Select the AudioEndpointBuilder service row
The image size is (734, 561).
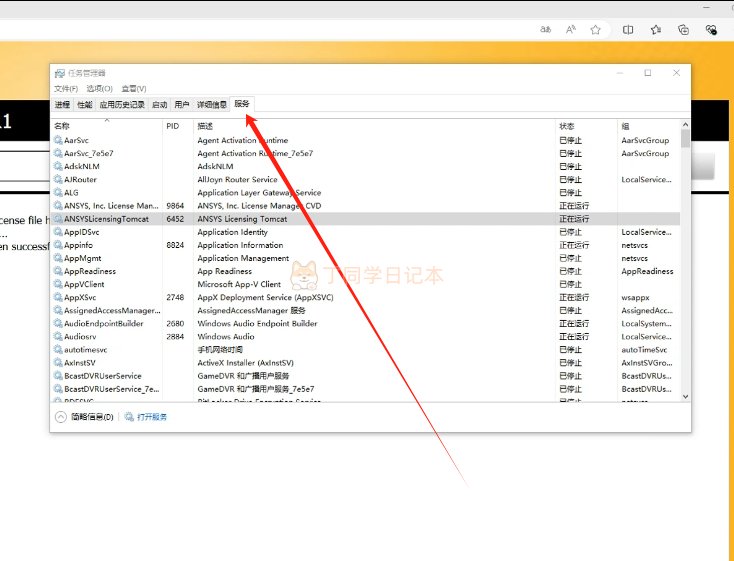103,324
